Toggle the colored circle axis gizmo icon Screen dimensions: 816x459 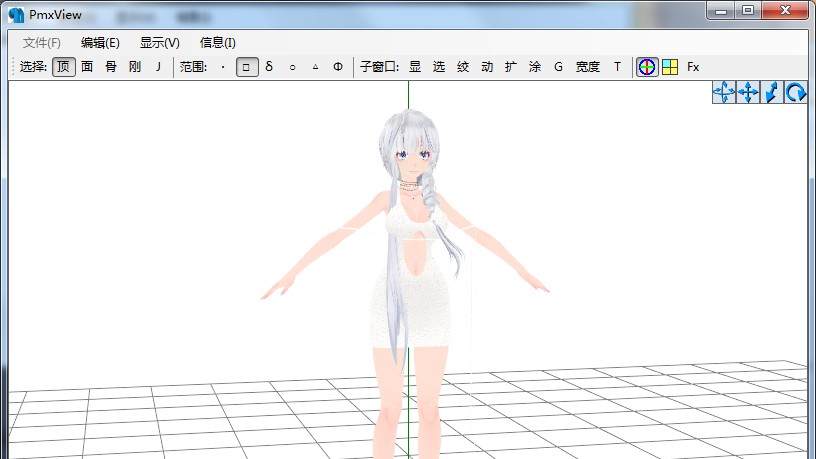[x=647, y=67]
